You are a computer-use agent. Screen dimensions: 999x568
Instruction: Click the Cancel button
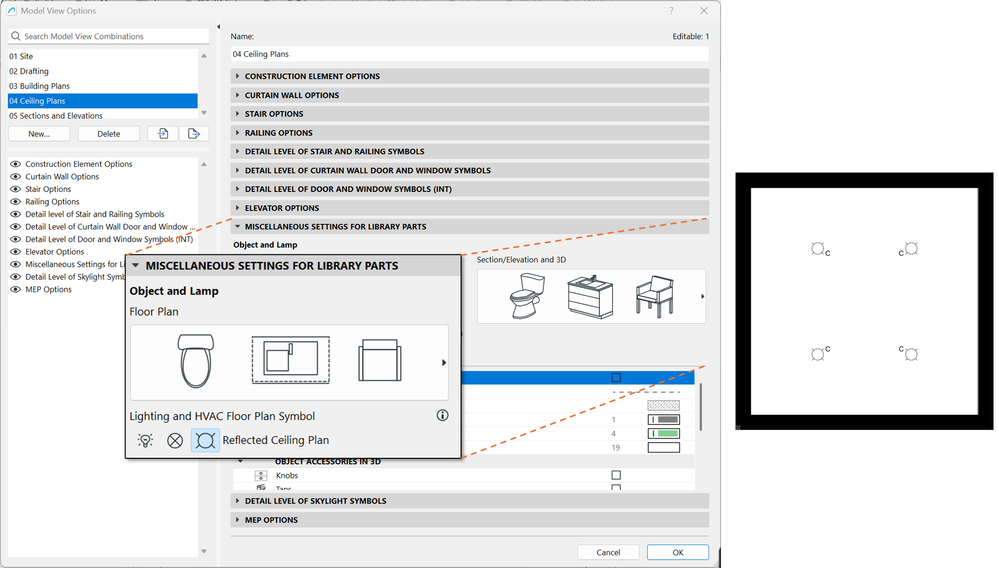pyautogui.click(x=608, y=552)
